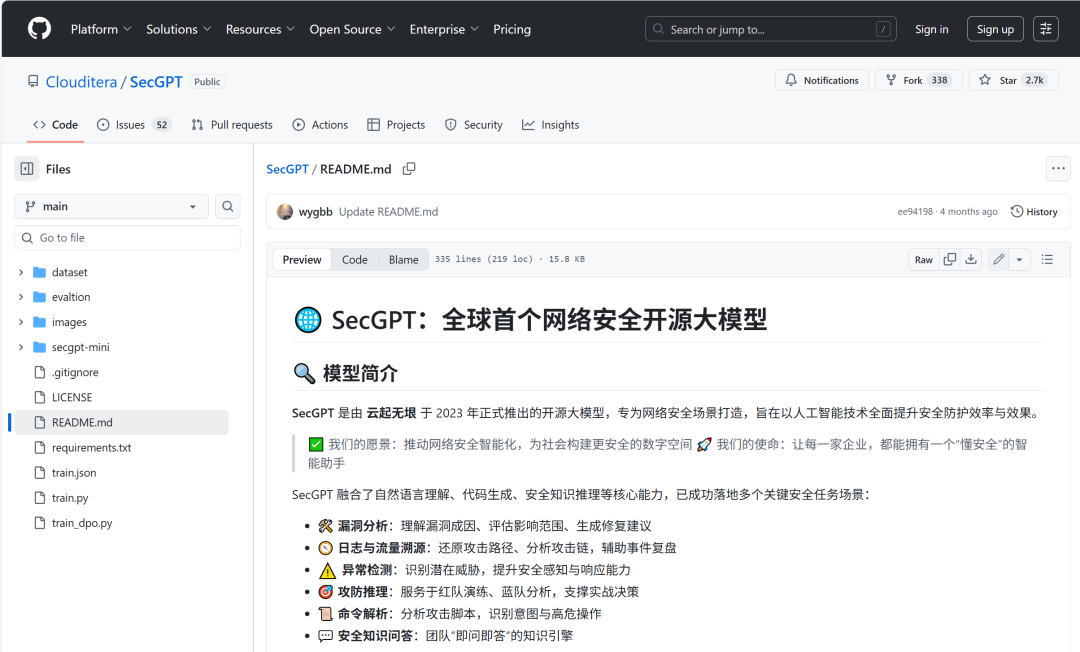Image resolution: width=1080 pixels, height=652 pixels.
Task: Search files with the magnifier button
Action: (228, 206)
